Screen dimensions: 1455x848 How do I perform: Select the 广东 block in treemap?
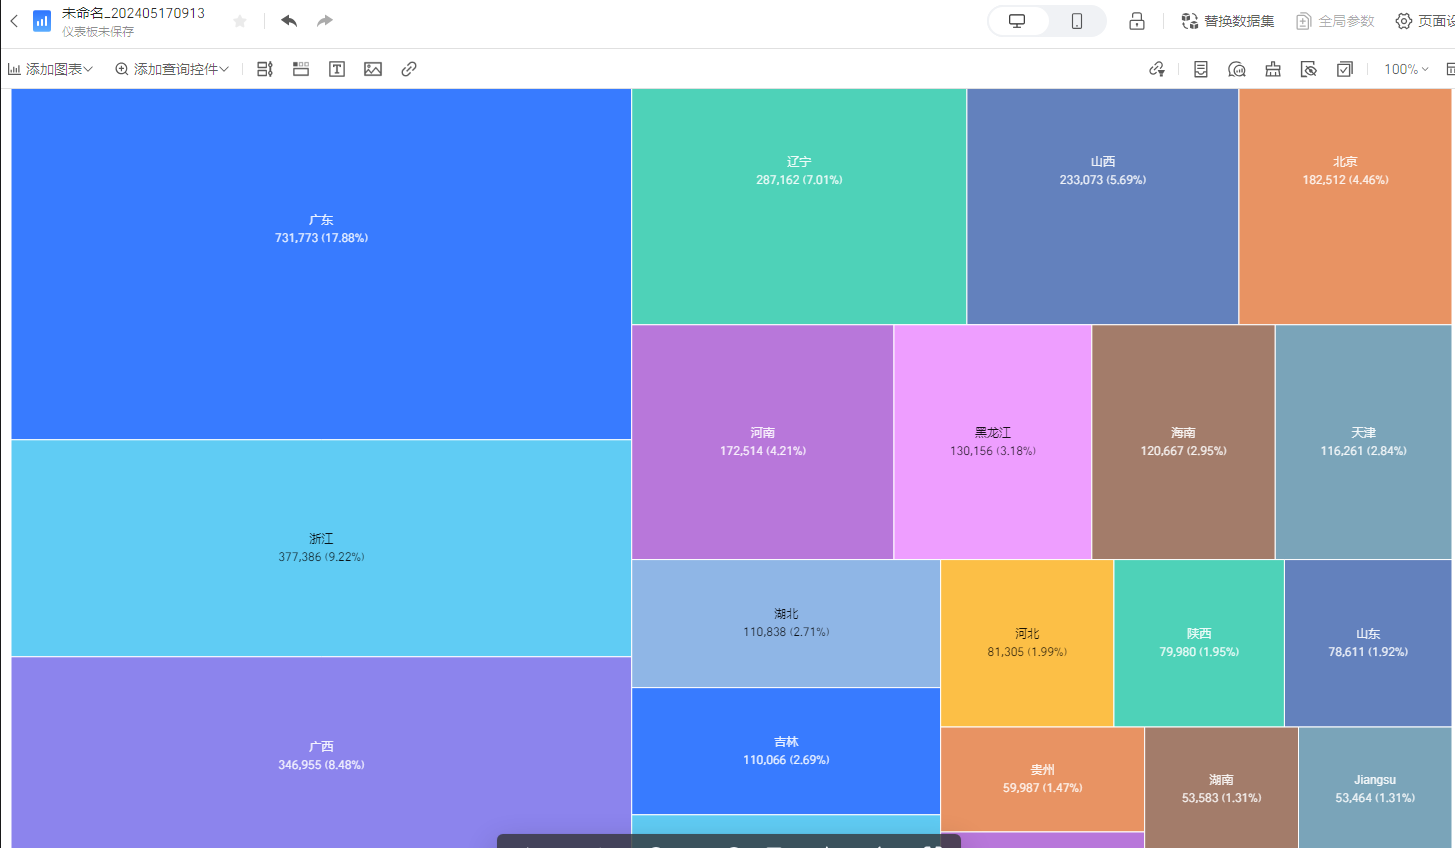coord(321,264)
